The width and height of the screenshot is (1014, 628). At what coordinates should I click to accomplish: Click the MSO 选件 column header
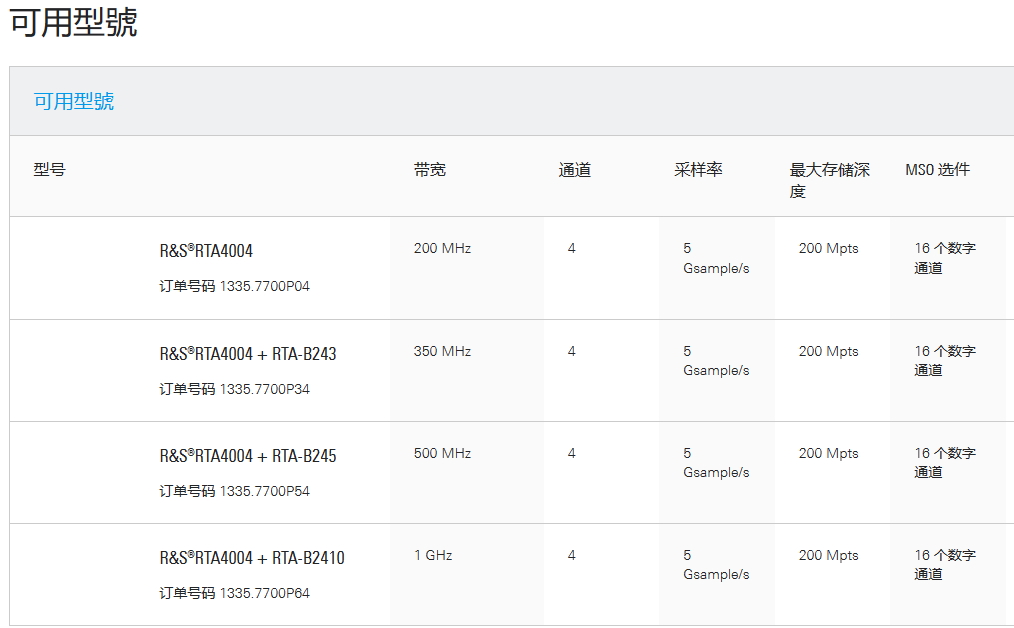937,170
